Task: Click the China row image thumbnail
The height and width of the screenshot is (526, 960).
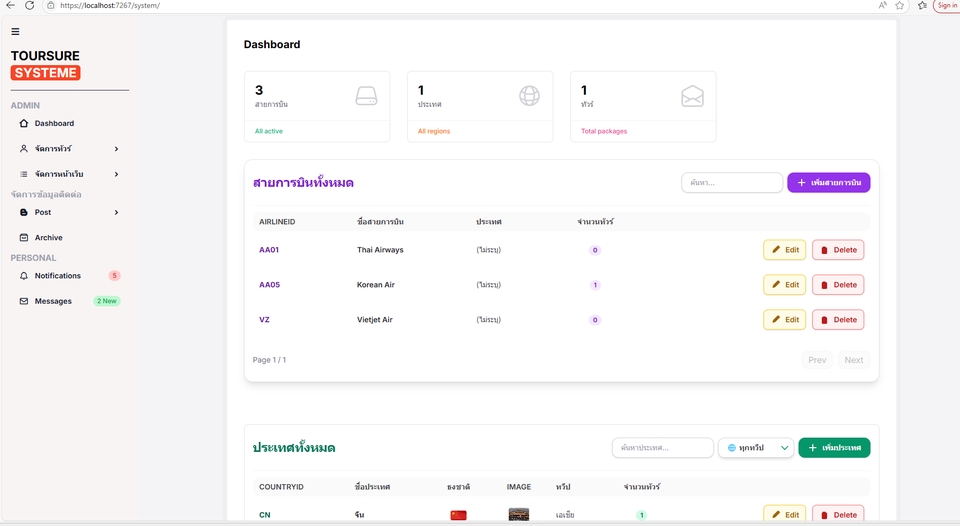Action: tap(518, 515)
